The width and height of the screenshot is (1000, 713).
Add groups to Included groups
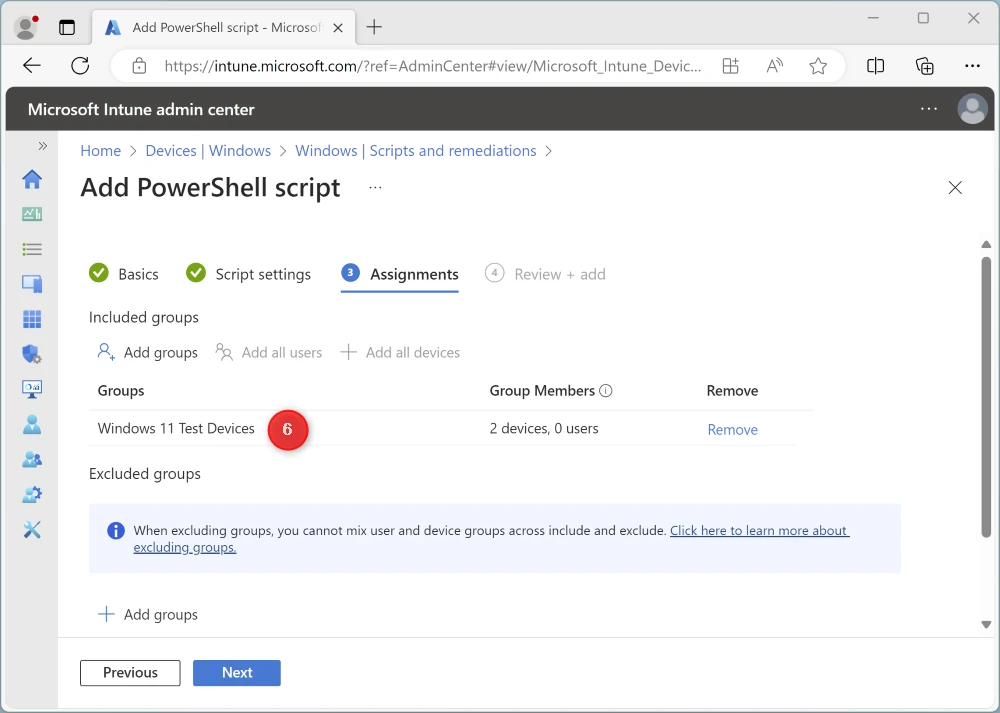coord(147,352)
